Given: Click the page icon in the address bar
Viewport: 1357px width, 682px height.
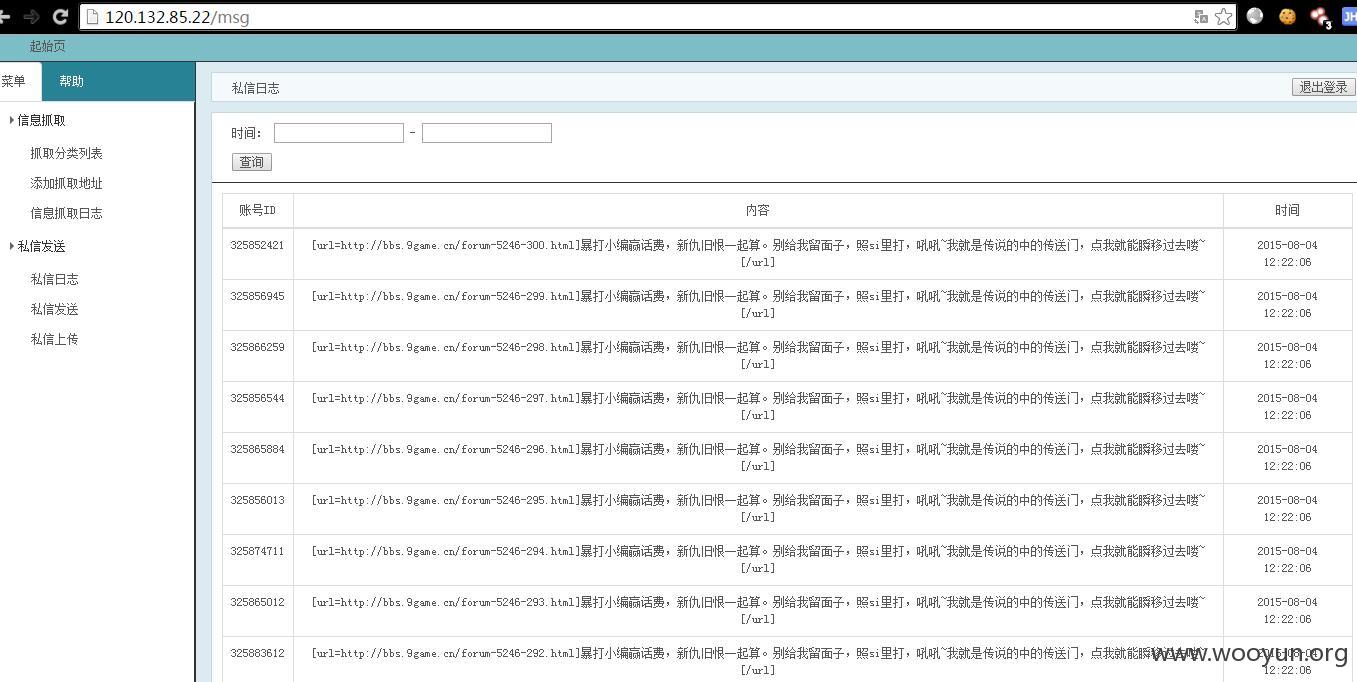Looking at the screenshot, I should (x=93, y=17).
